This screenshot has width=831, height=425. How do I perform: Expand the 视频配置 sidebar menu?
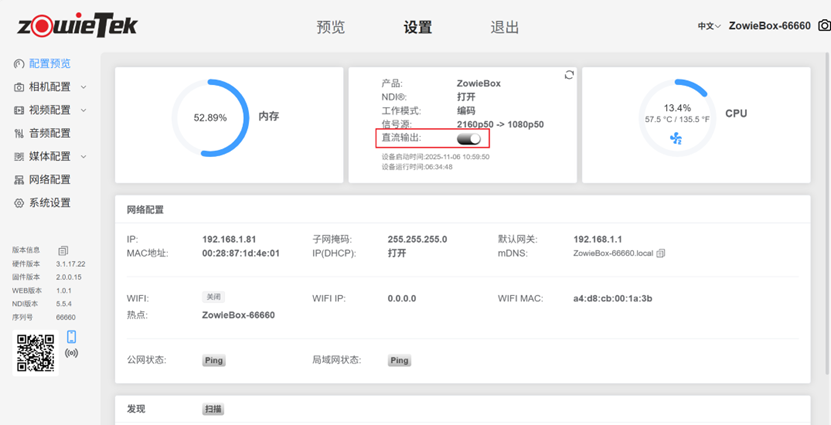(x=50, y=110)
